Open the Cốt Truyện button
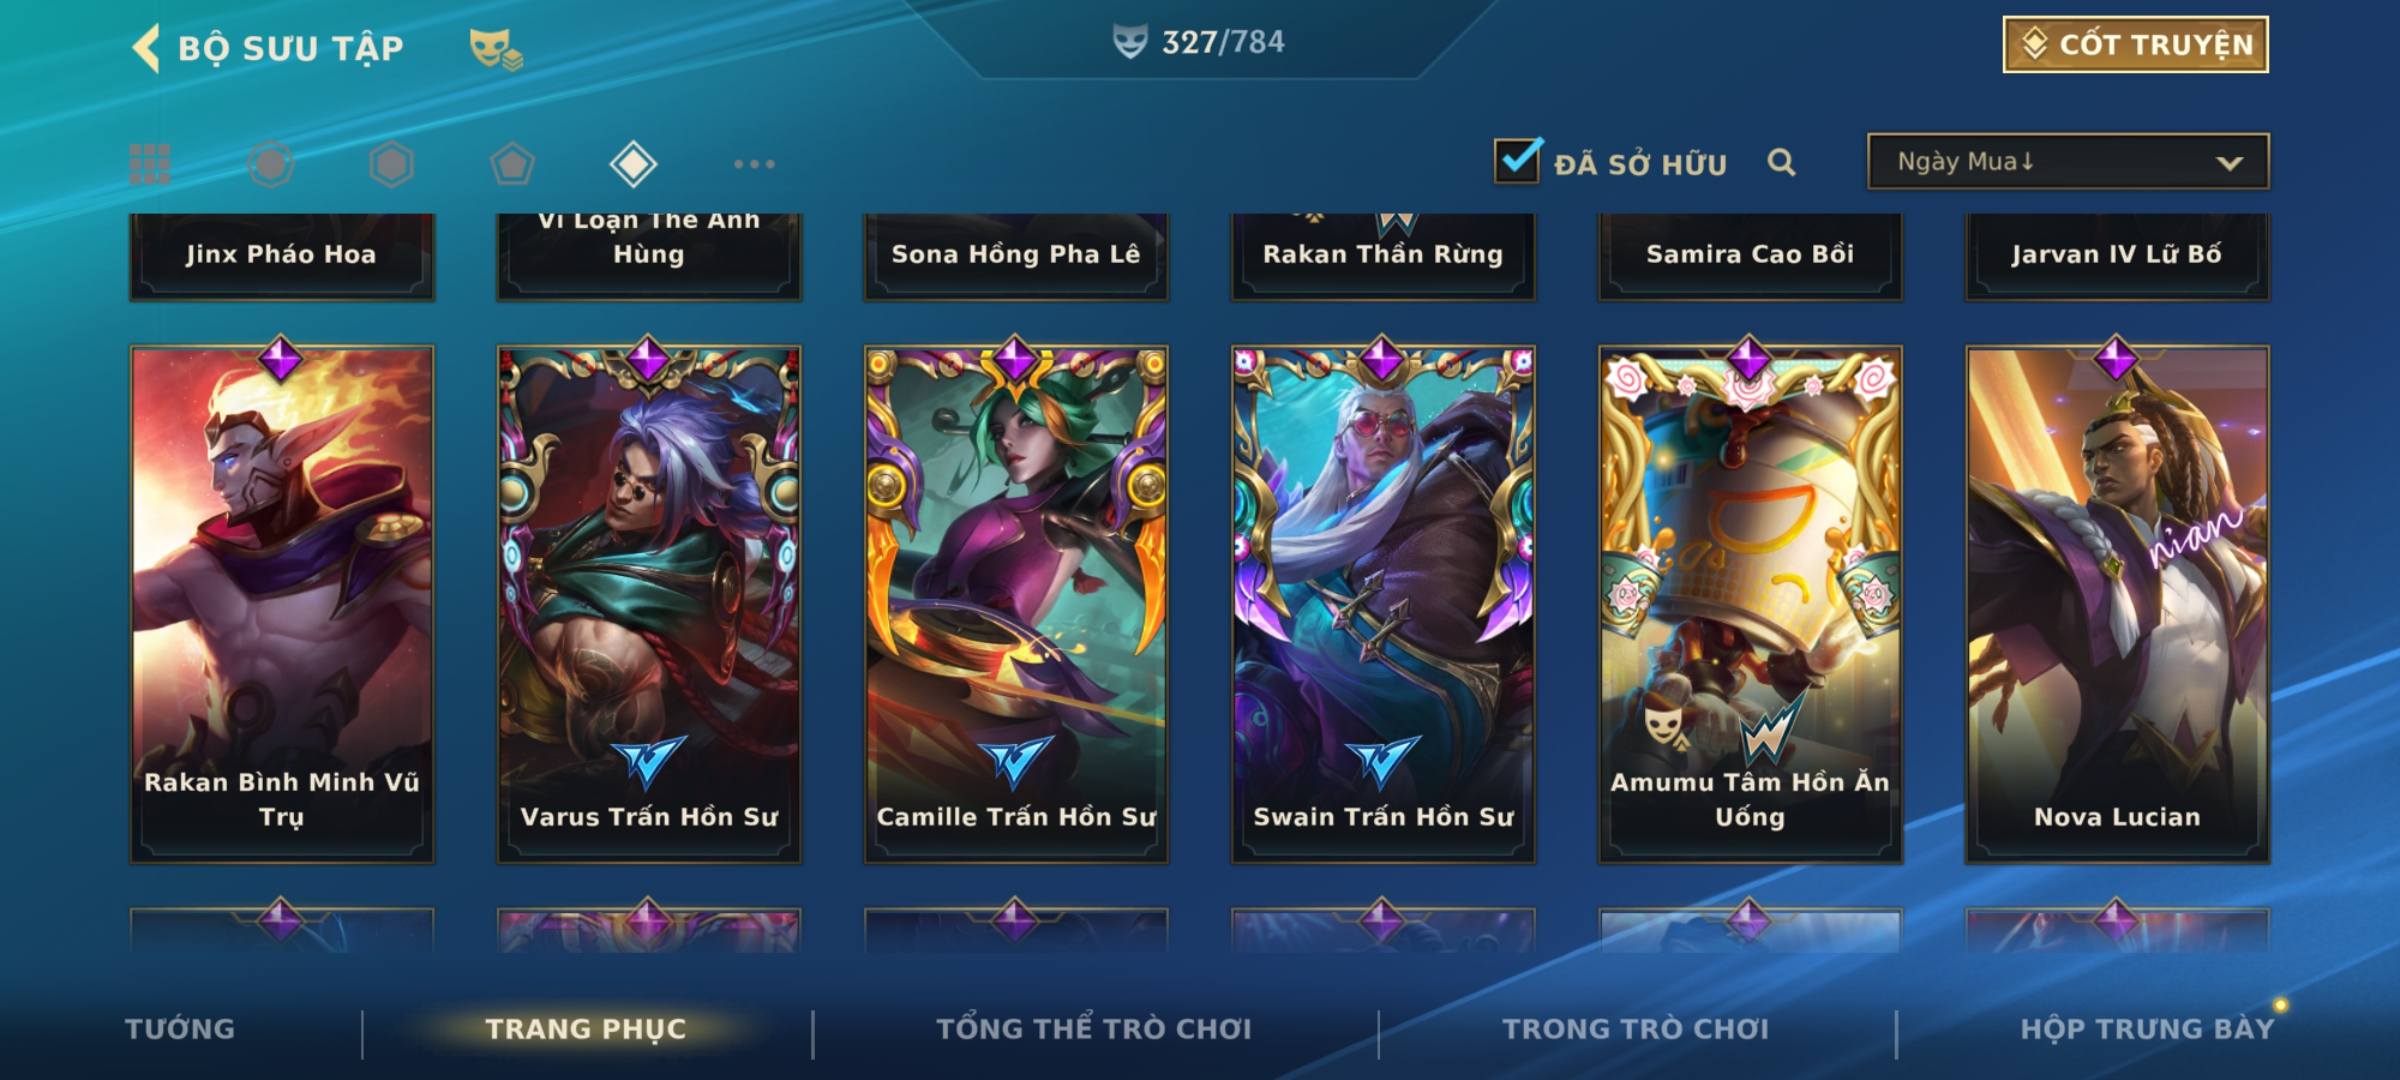 pyautogui.click(x=2135, y=44)
